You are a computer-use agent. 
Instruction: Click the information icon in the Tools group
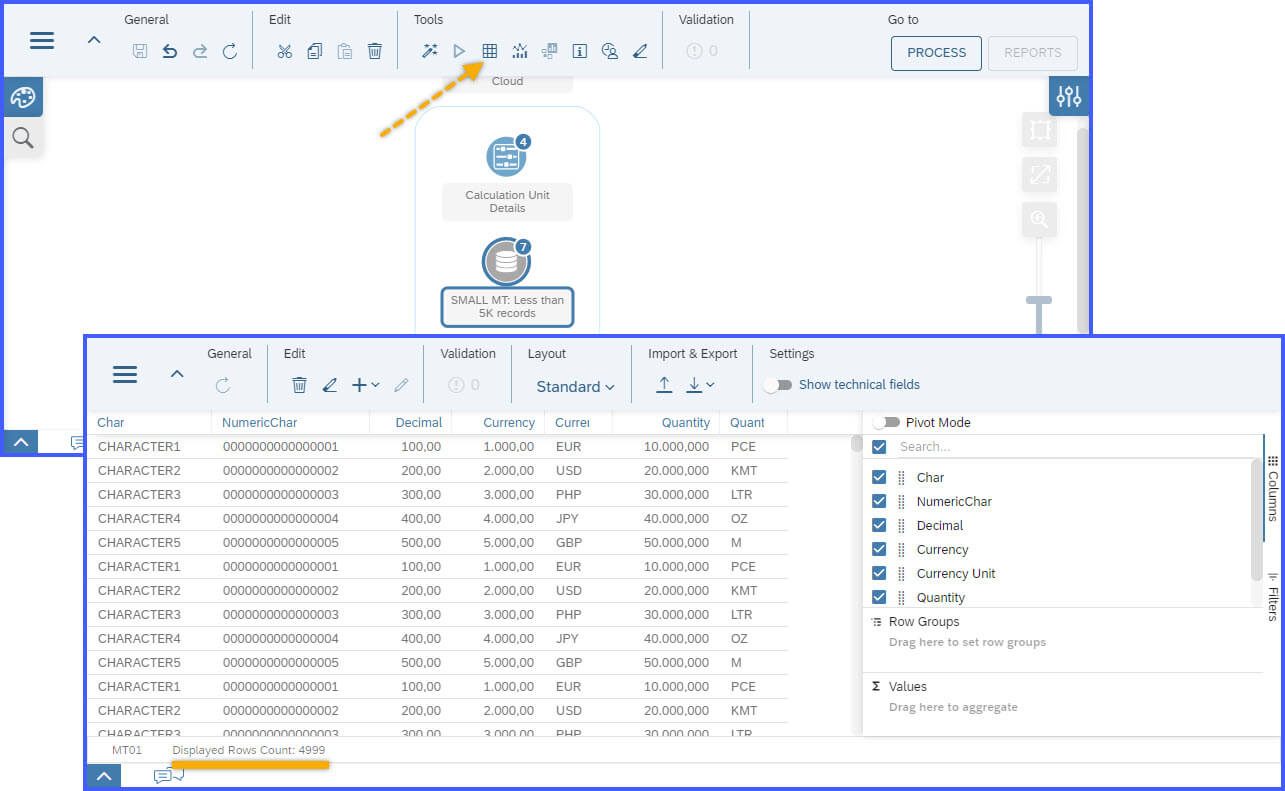pyautogui.click(x=579, y=50)
